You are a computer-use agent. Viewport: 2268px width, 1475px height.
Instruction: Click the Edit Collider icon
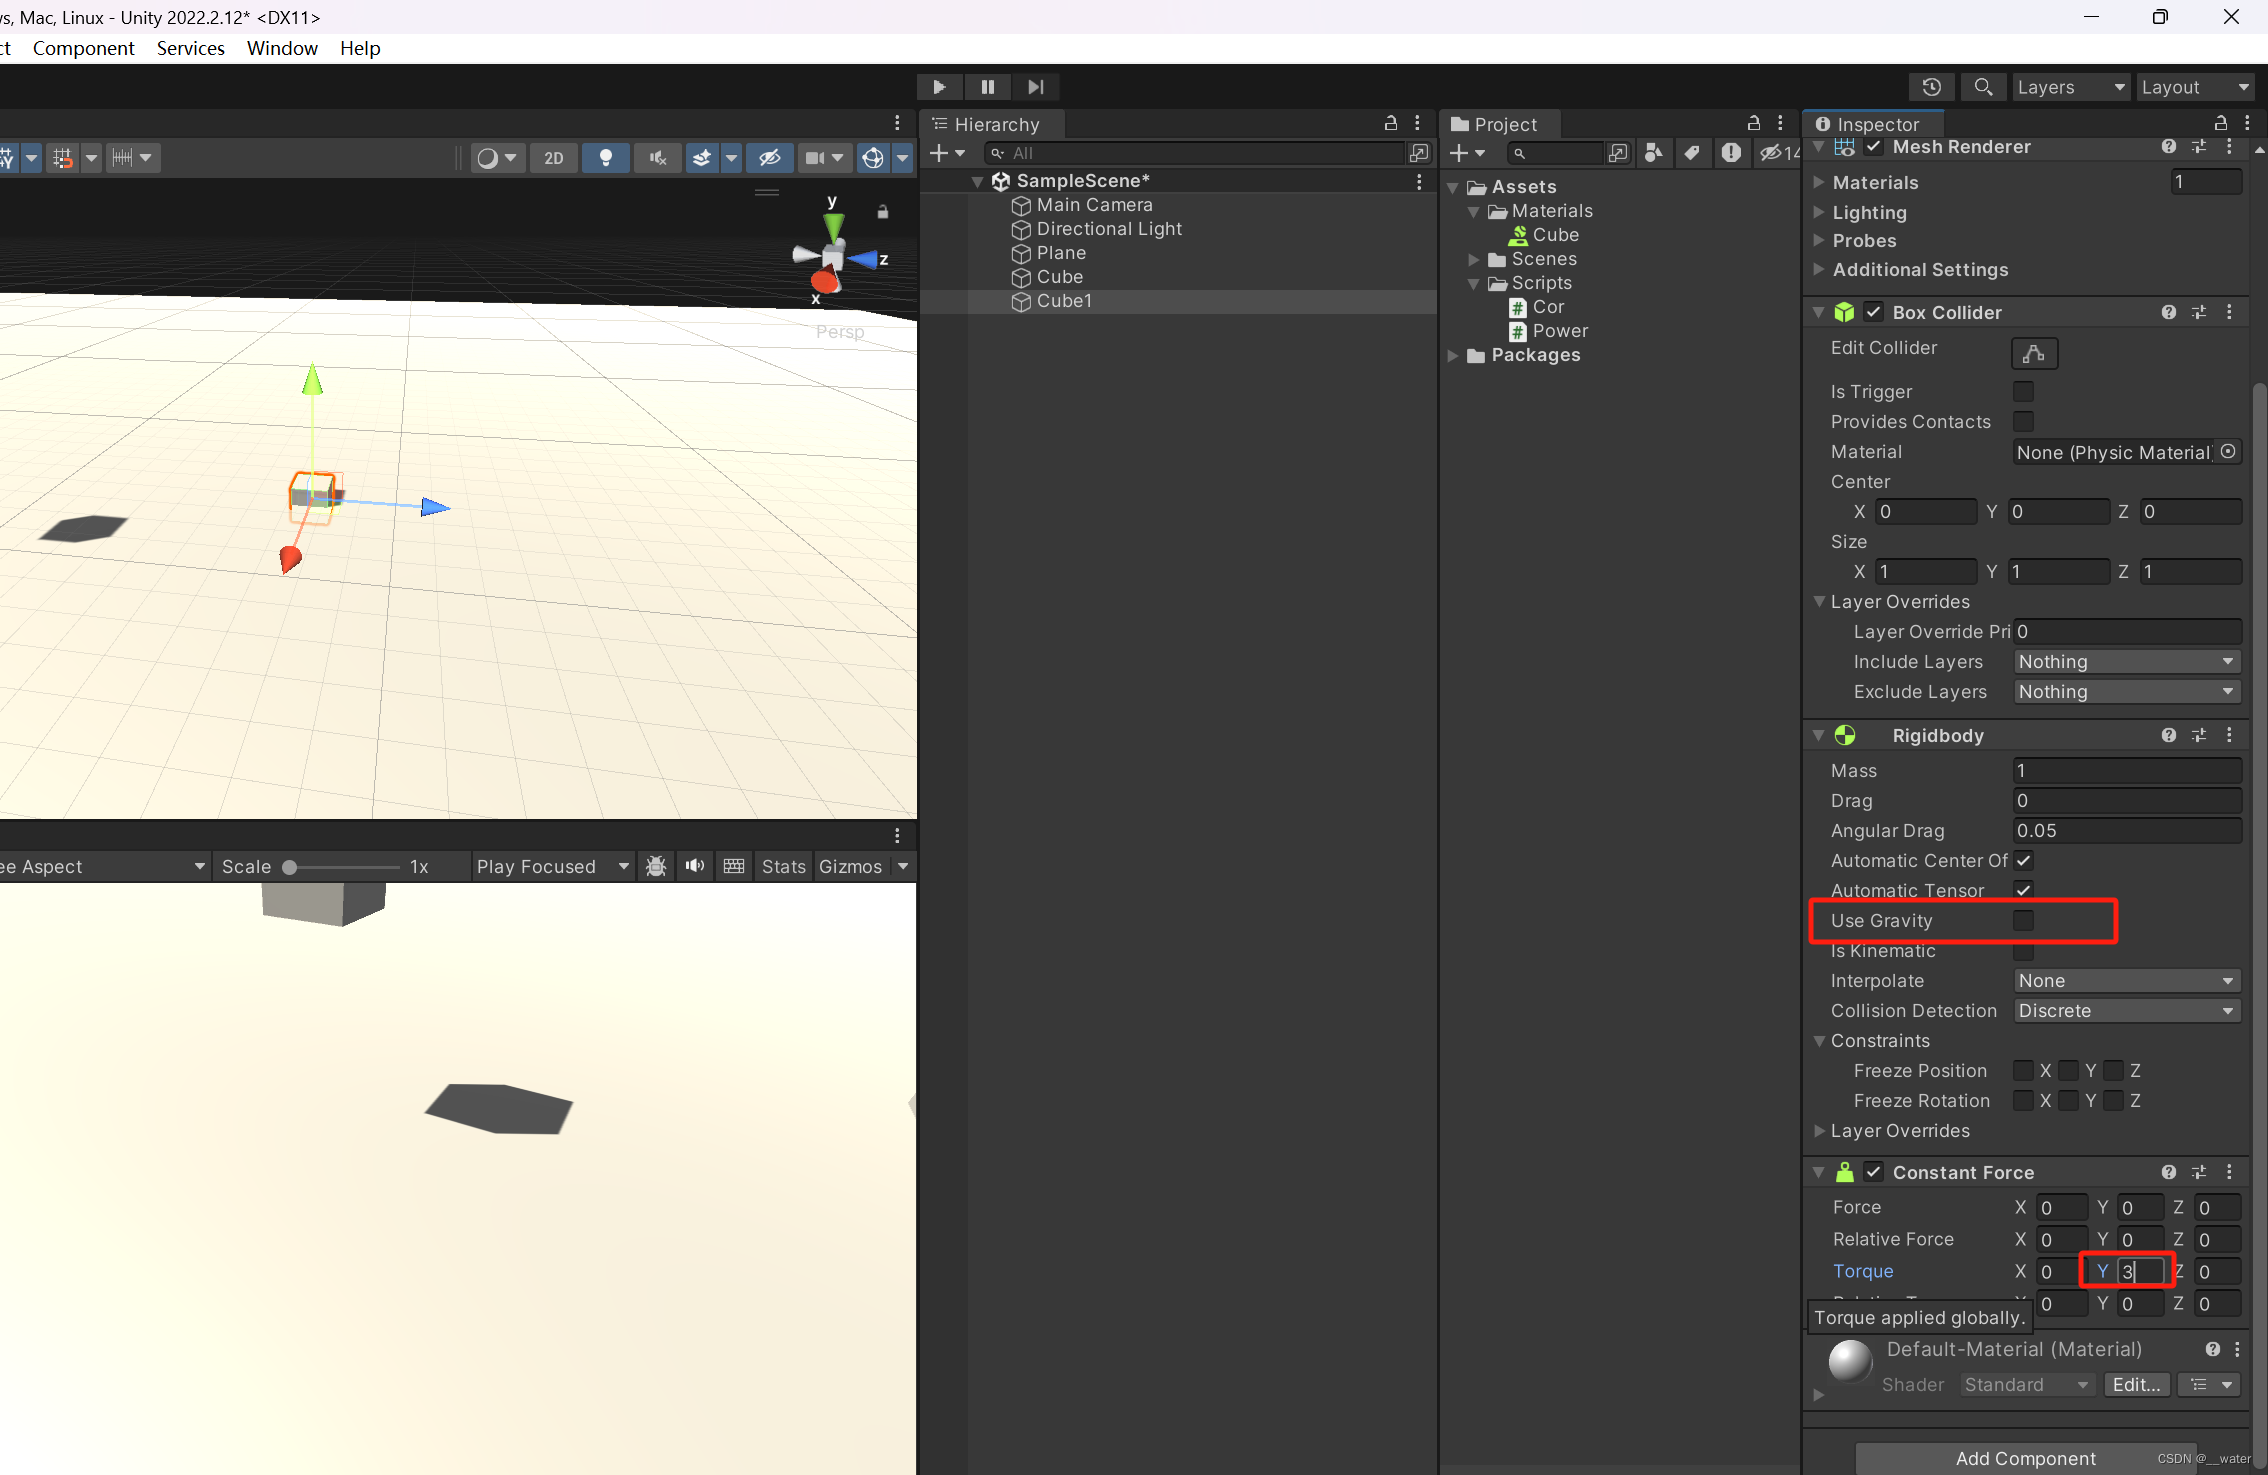2034,353
